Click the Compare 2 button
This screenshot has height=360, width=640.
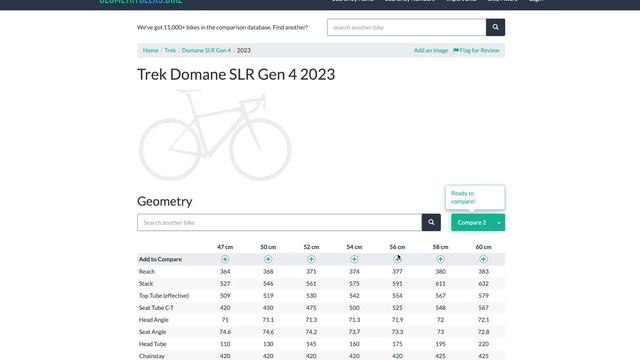pos(472,222)
